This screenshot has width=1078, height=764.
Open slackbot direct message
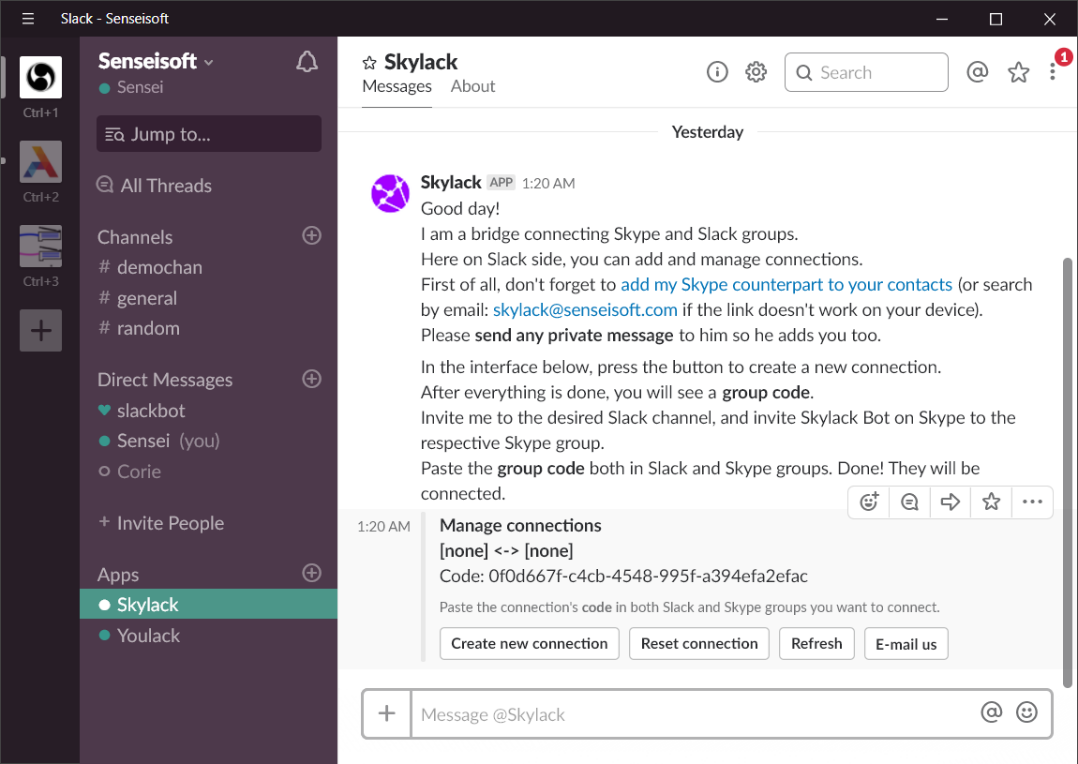[x=142, y=411]
